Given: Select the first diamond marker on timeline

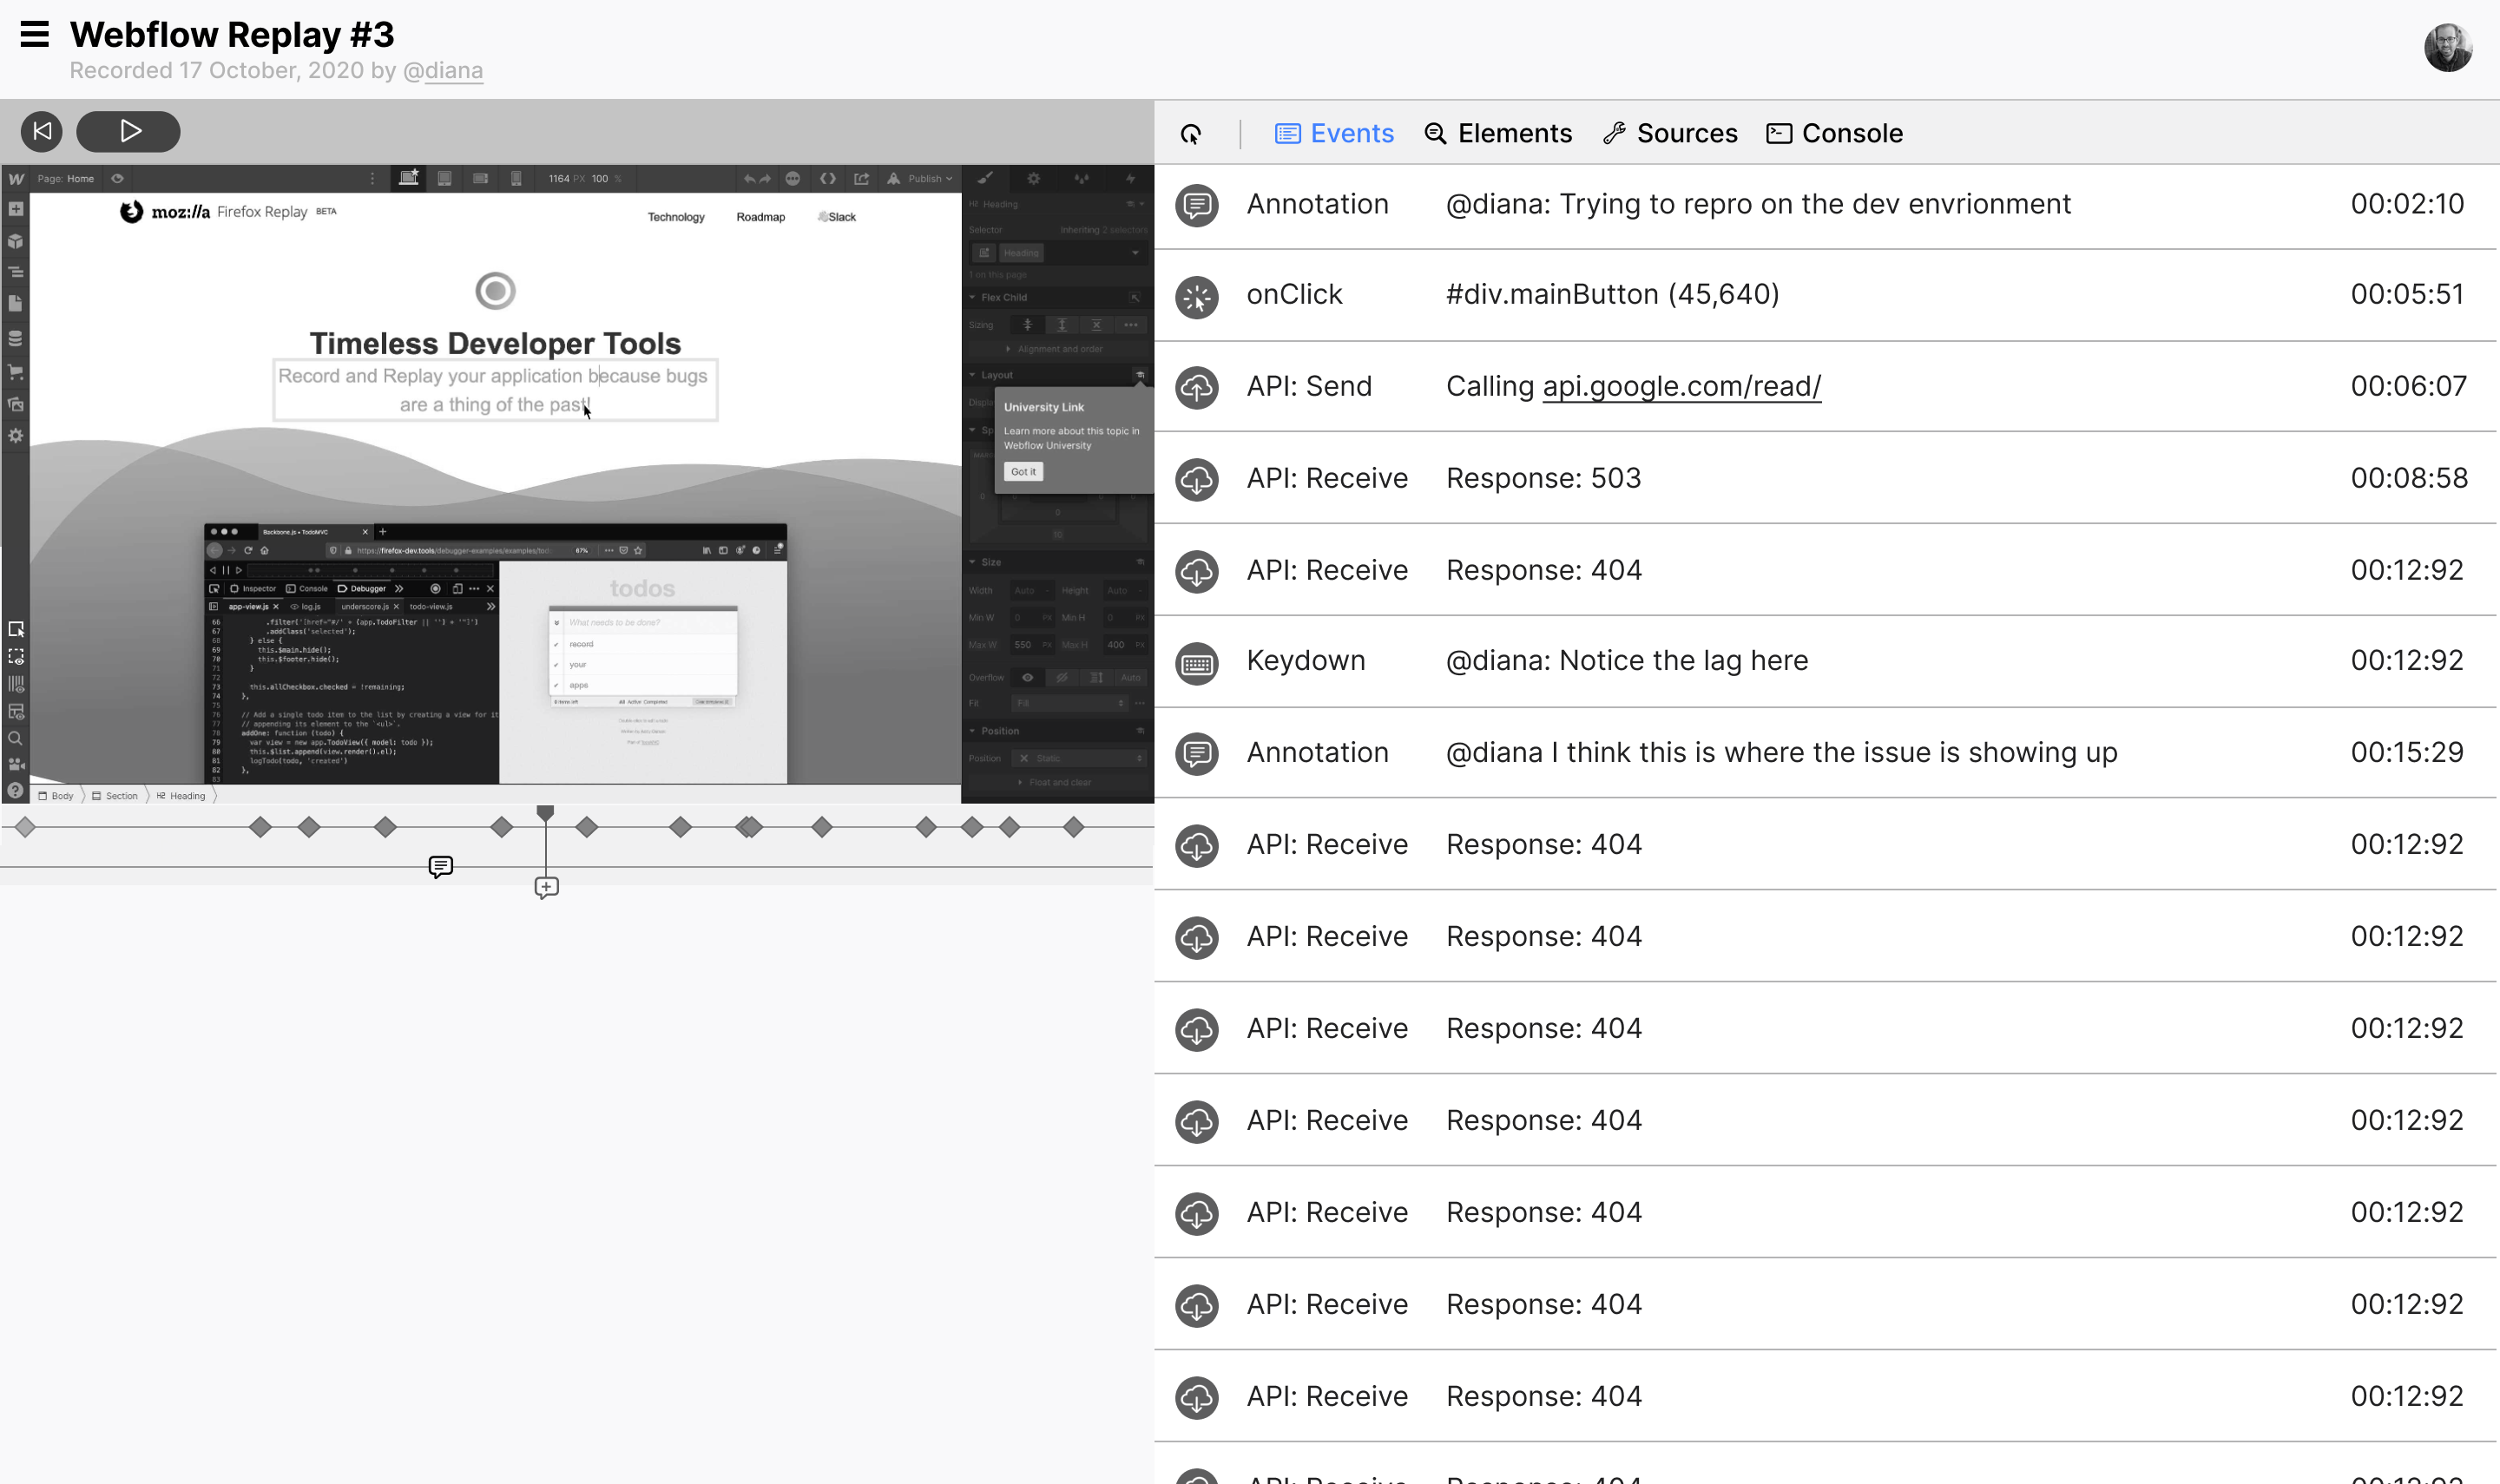Looking at the screenshot, I should click(x=26, y=827).
